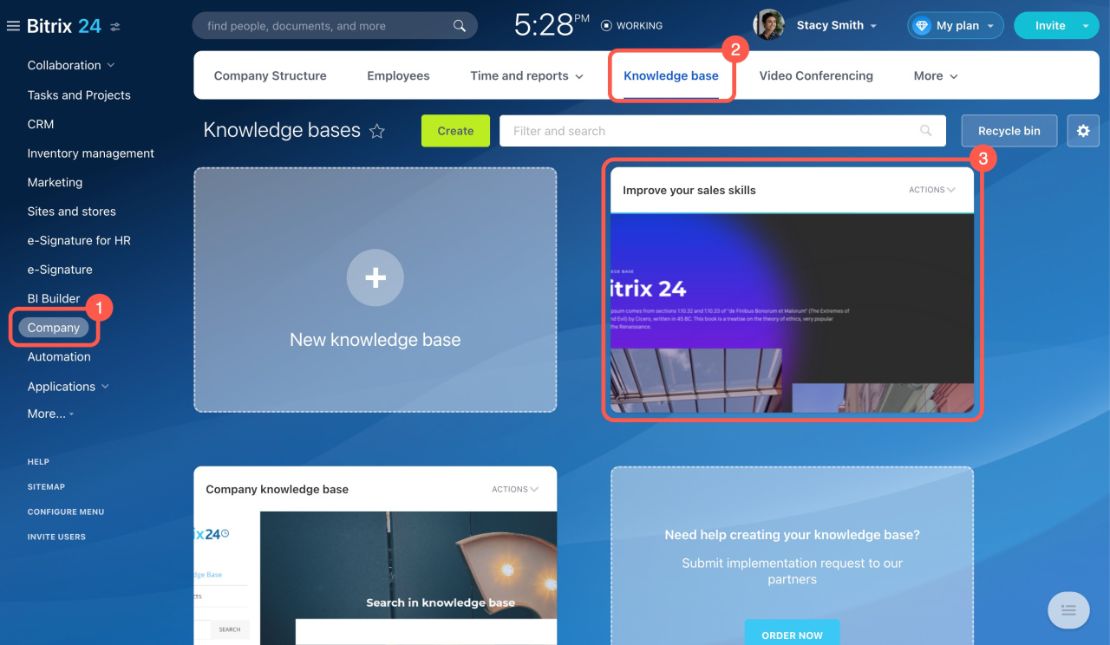The image size is (1110, 645).
Task: Click the SITEMAP link
Action: click(46, 487)
